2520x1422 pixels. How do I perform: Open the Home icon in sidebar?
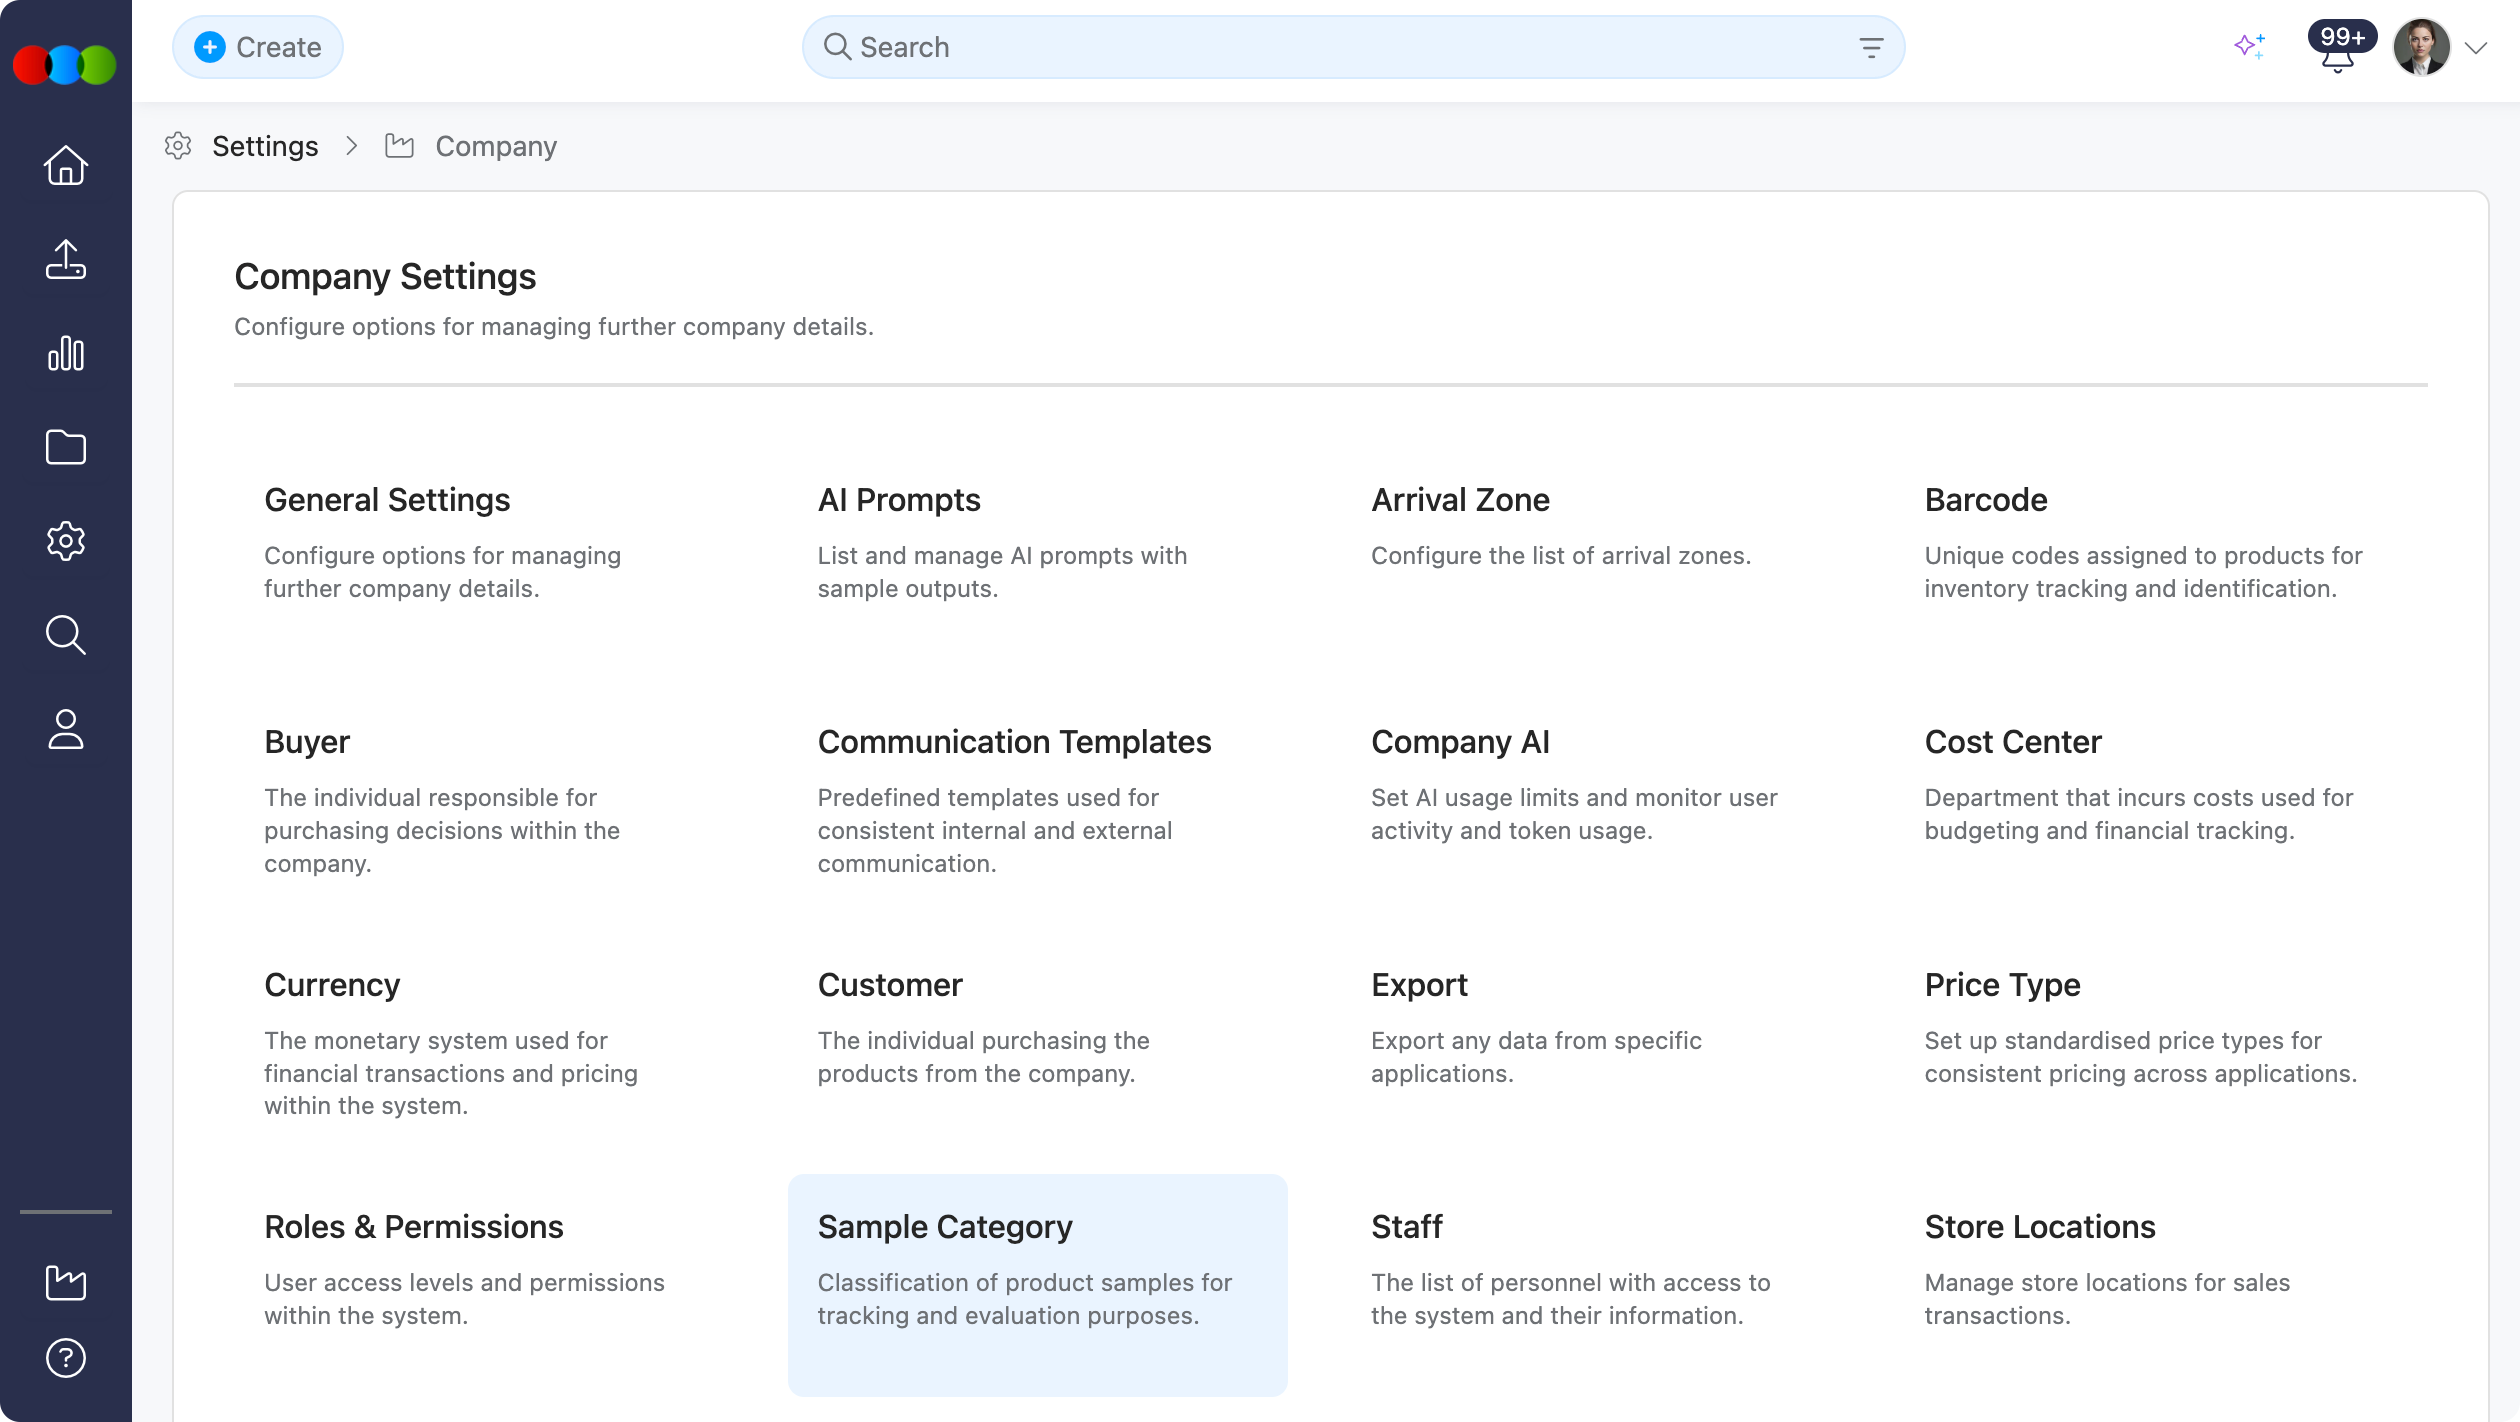tap(66, 165)
